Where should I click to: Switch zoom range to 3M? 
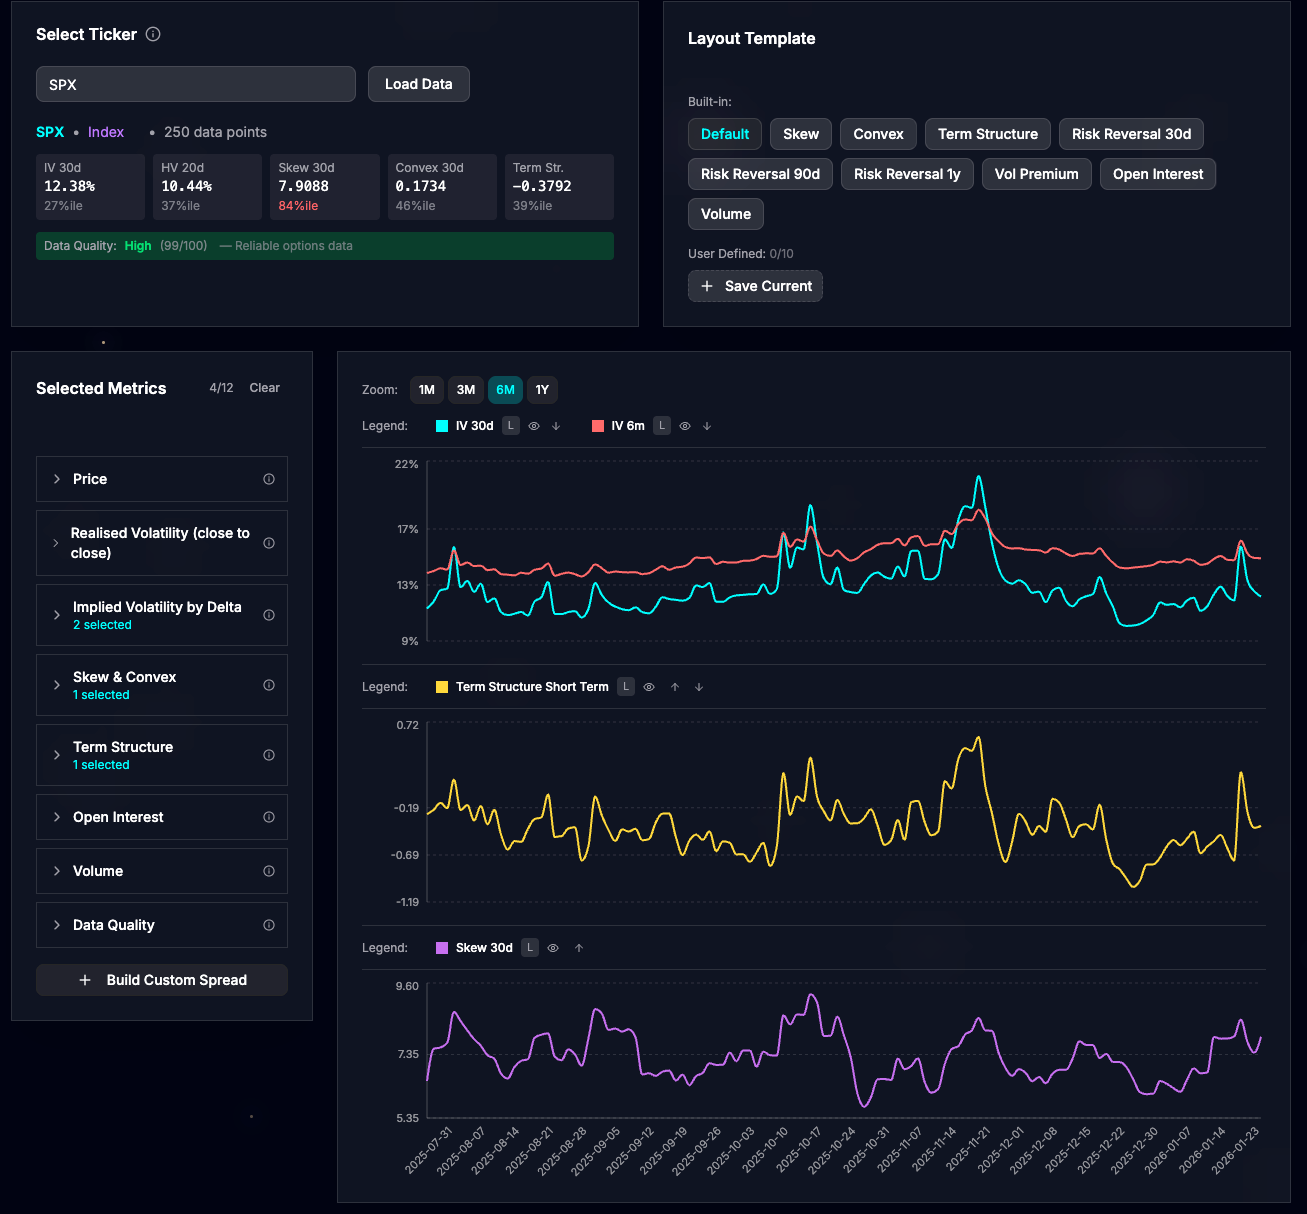click(466, 390)
